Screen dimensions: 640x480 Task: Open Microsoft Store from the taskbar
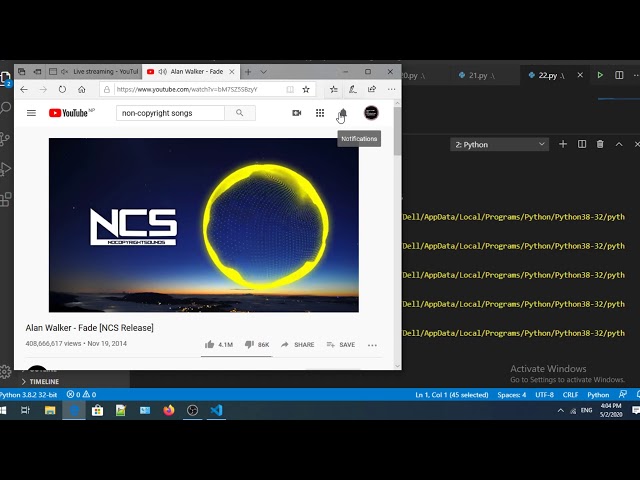point(97,410)
